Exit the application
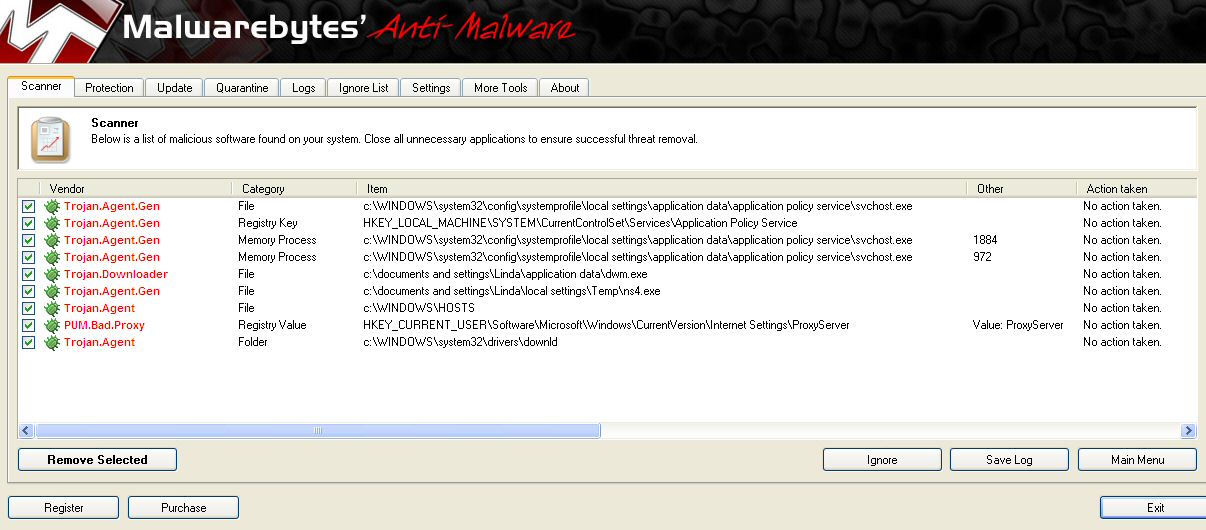The image size is (1206, 530). click(x=1155, y=508)
